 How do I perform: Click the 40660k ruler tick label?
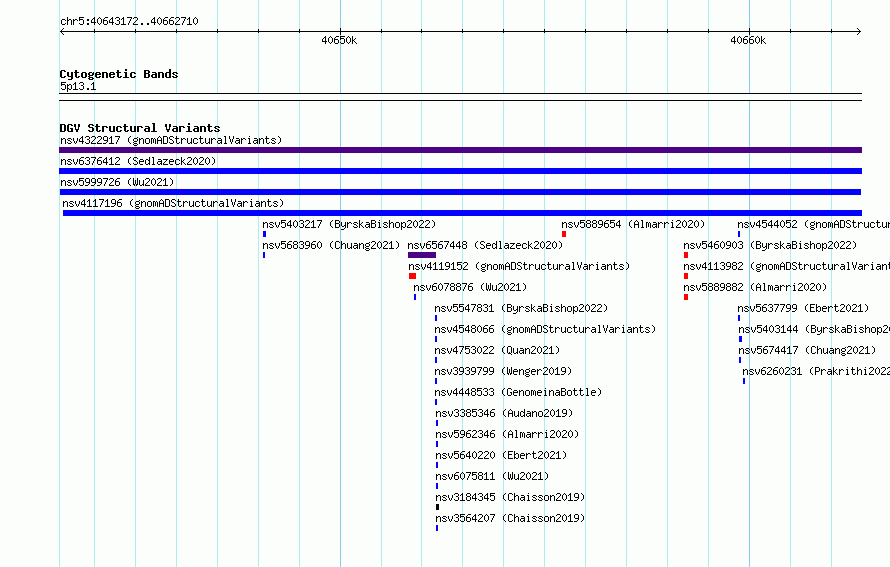coord(748,40)
